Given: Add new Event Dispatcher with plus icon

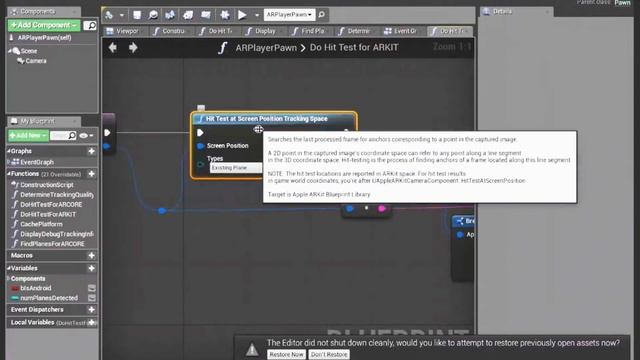Looking at the screenshot, I should [x=91, y=310].
